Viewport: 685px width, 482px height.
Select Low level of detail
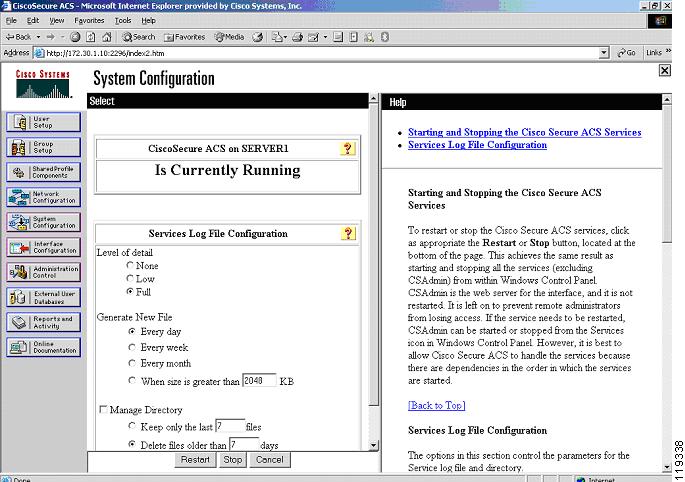coord(130,278)
